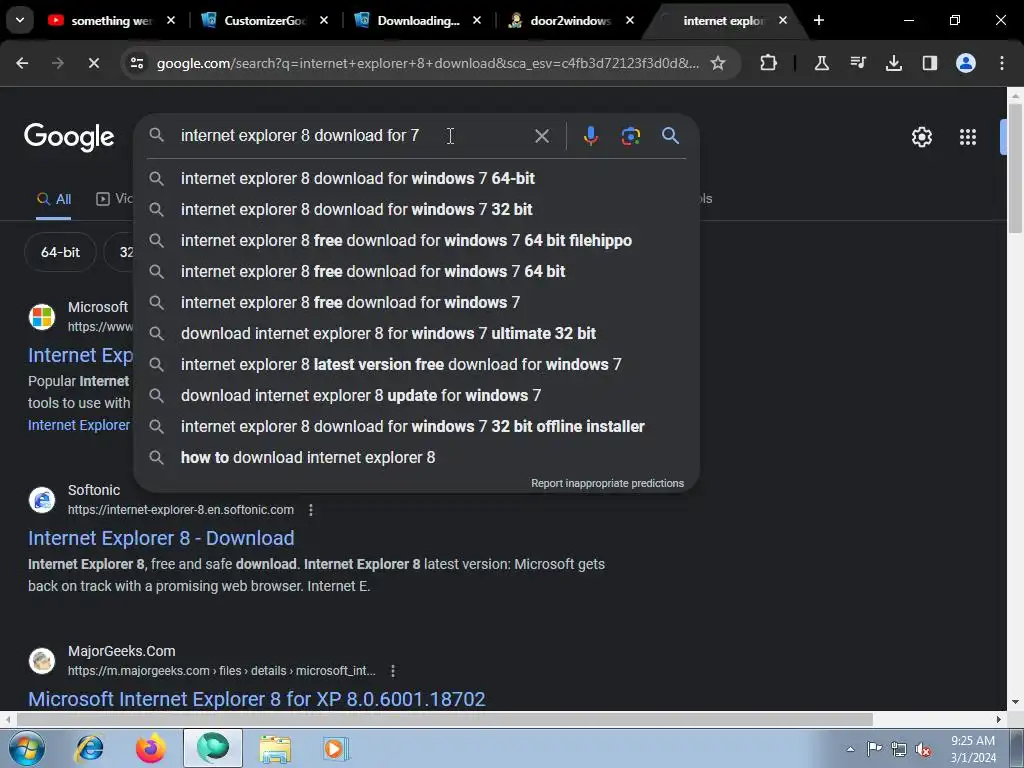This screenshot has width=1024, height=768.
Task: View site information icon in address bar
Action: 136,63
